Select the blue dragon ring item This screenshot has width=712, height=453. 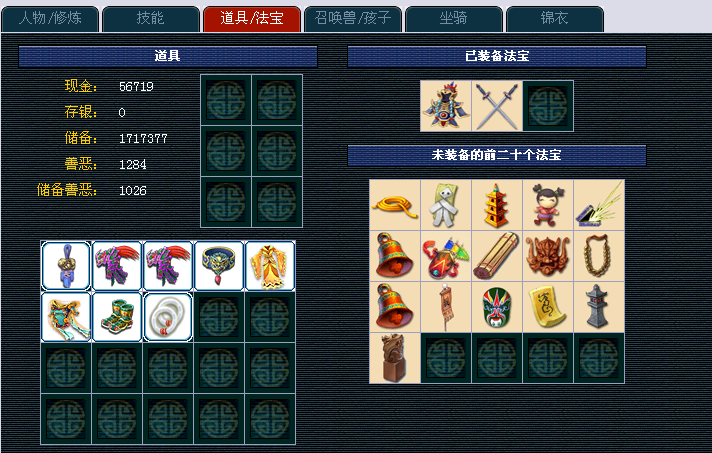219,266
